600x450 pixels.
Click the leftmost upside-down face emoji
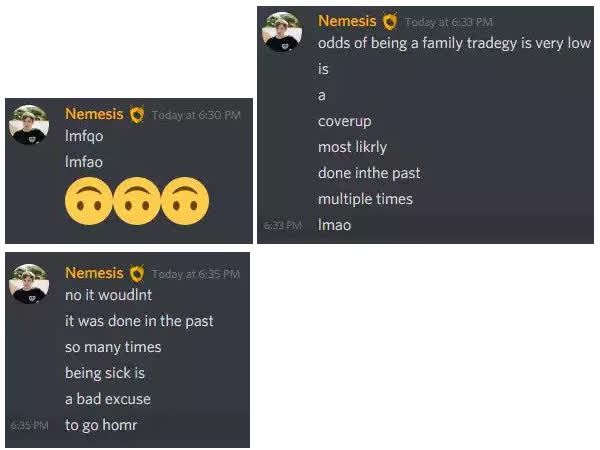88,201
